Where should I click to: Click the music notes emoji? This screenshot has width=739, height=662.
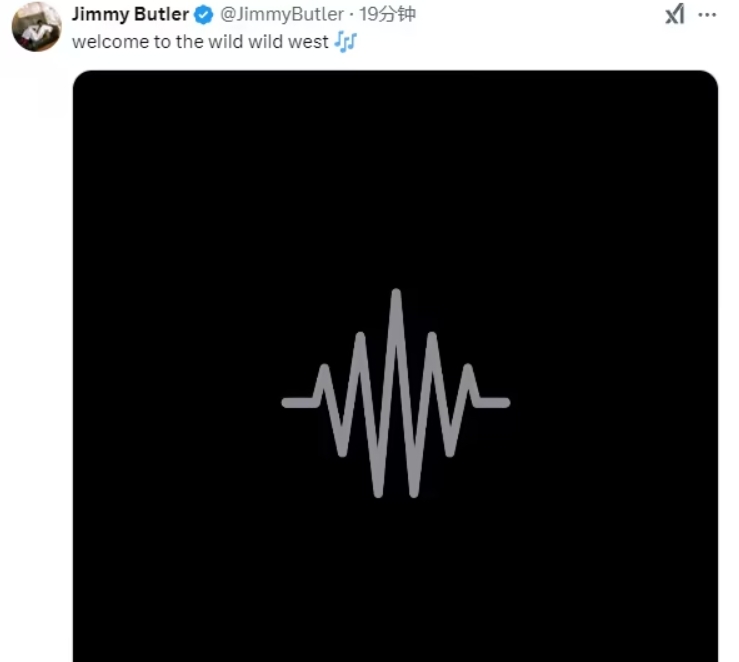click(345, 43)
